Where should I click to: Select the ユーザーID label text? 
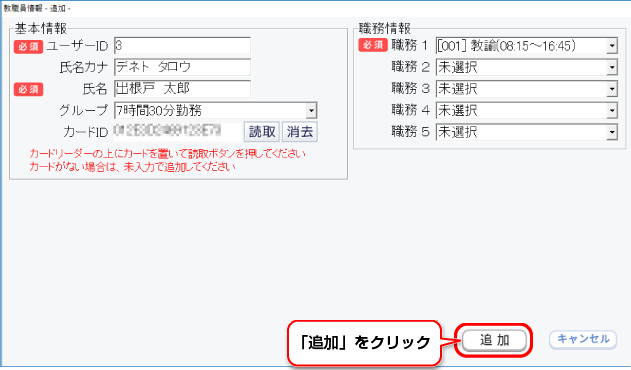pyautogui.click(x=77, y=46)
